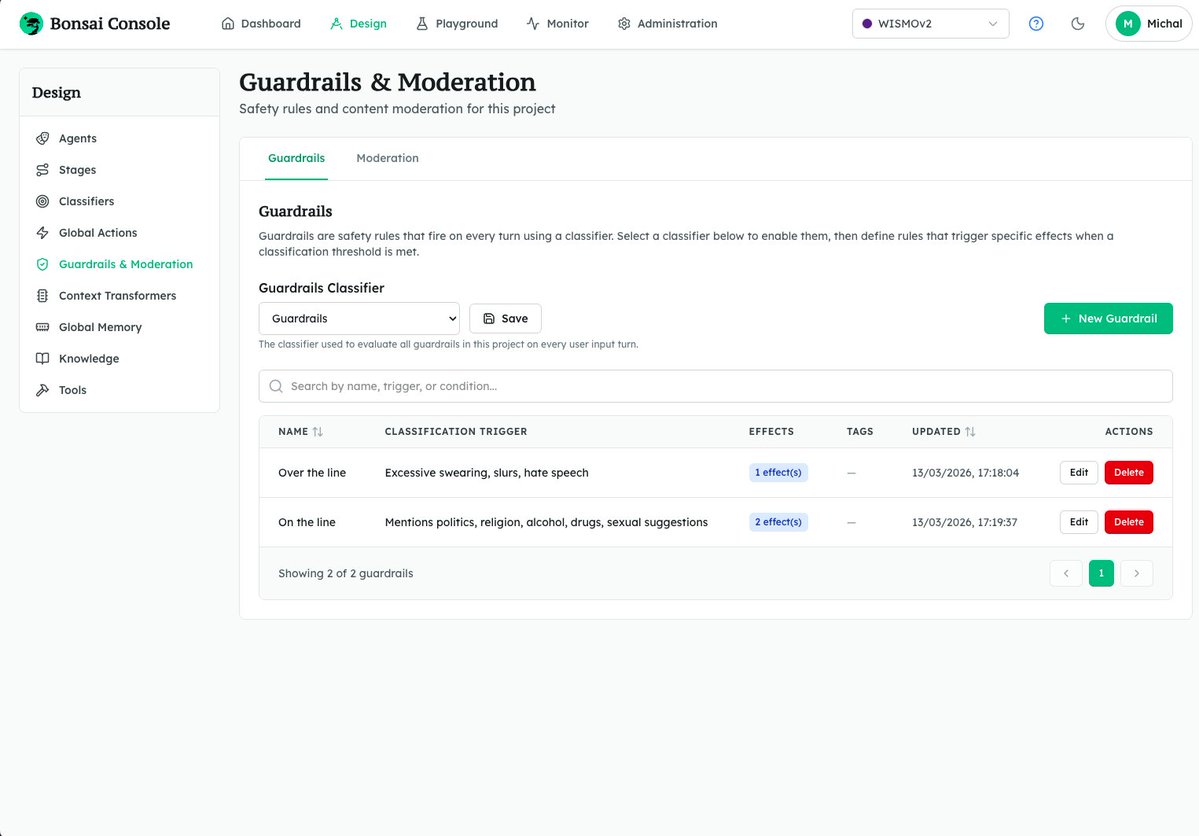The height and width of the screenshot is (836, 1199).
Task: Click the help question mark icon
Action: coord(1036,24)
